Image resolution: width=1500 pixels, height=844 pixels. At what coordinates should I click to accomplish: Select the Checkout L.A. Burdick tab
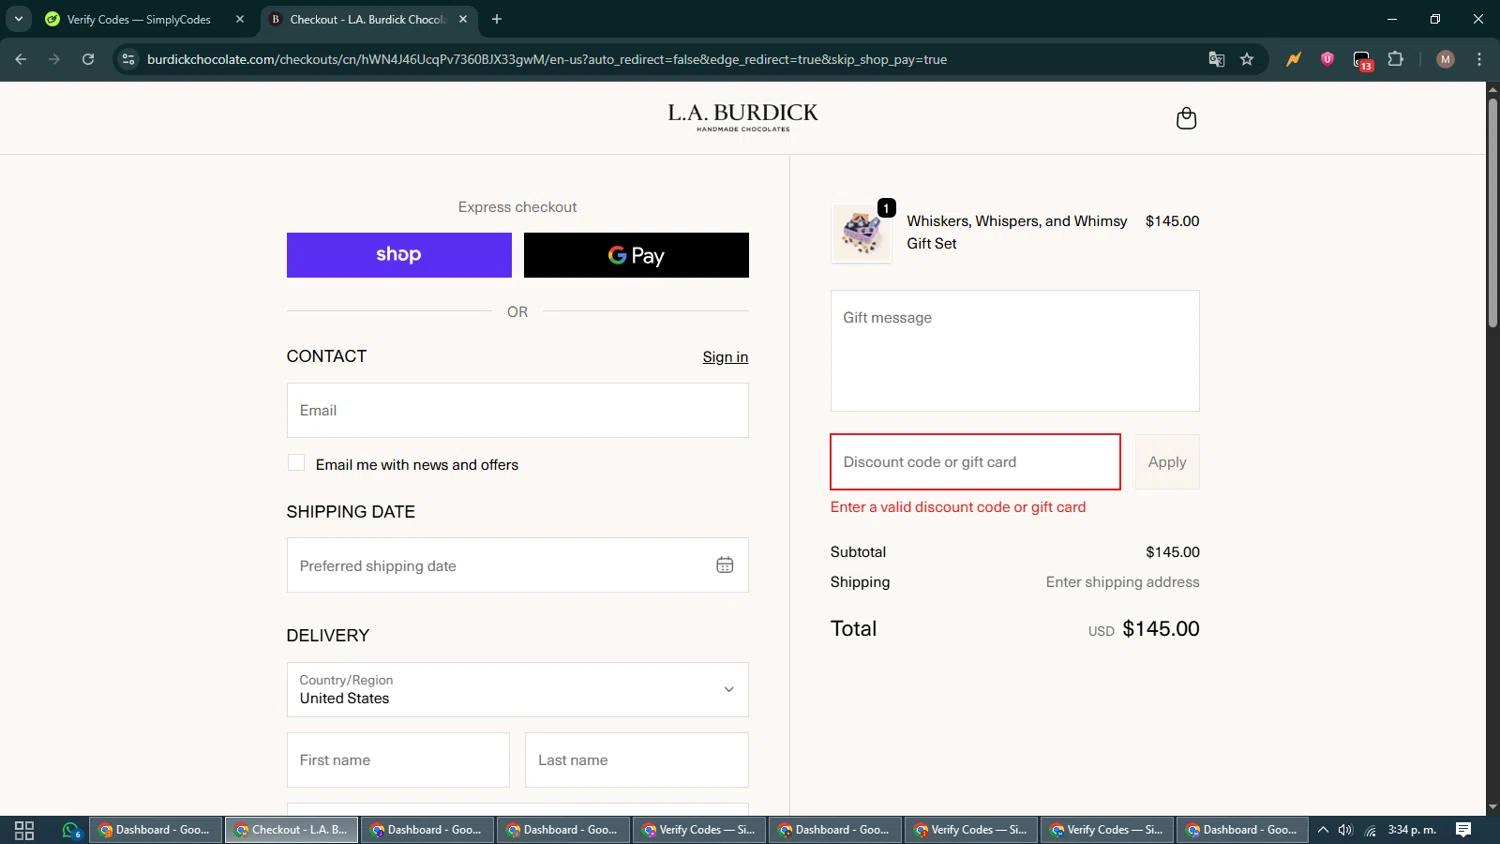(368, 19)
